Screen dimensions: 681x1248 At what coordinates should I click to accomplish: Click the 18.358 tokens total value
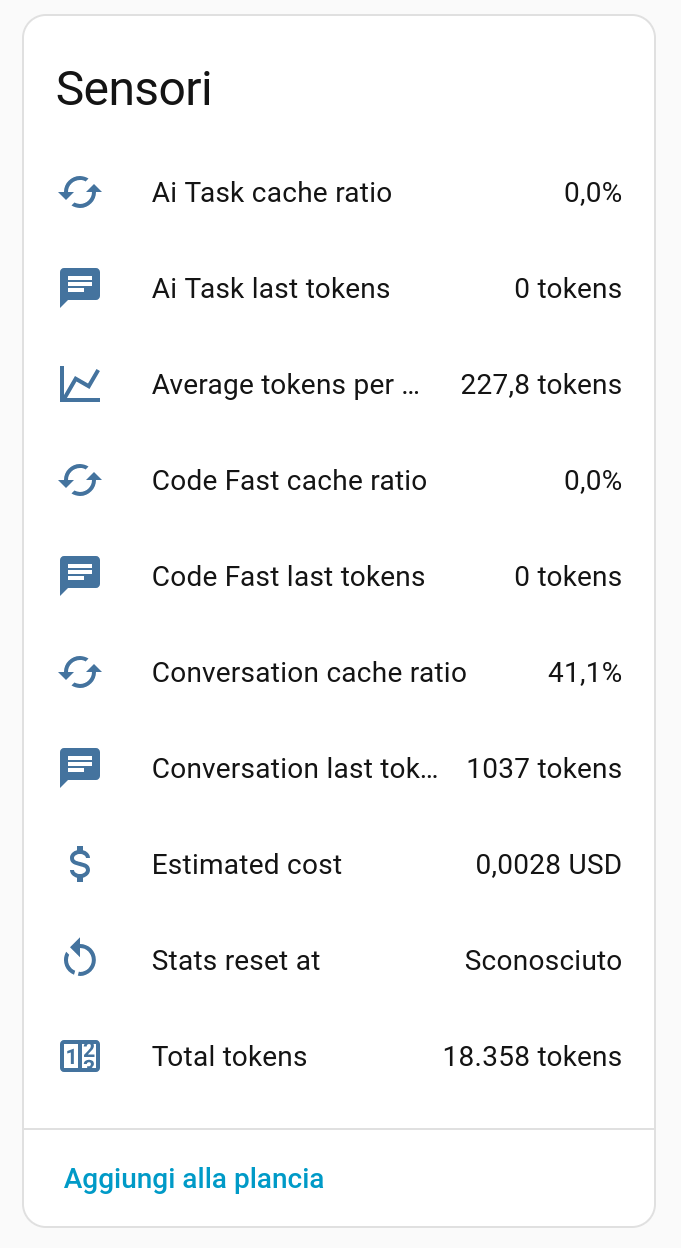532,1057
